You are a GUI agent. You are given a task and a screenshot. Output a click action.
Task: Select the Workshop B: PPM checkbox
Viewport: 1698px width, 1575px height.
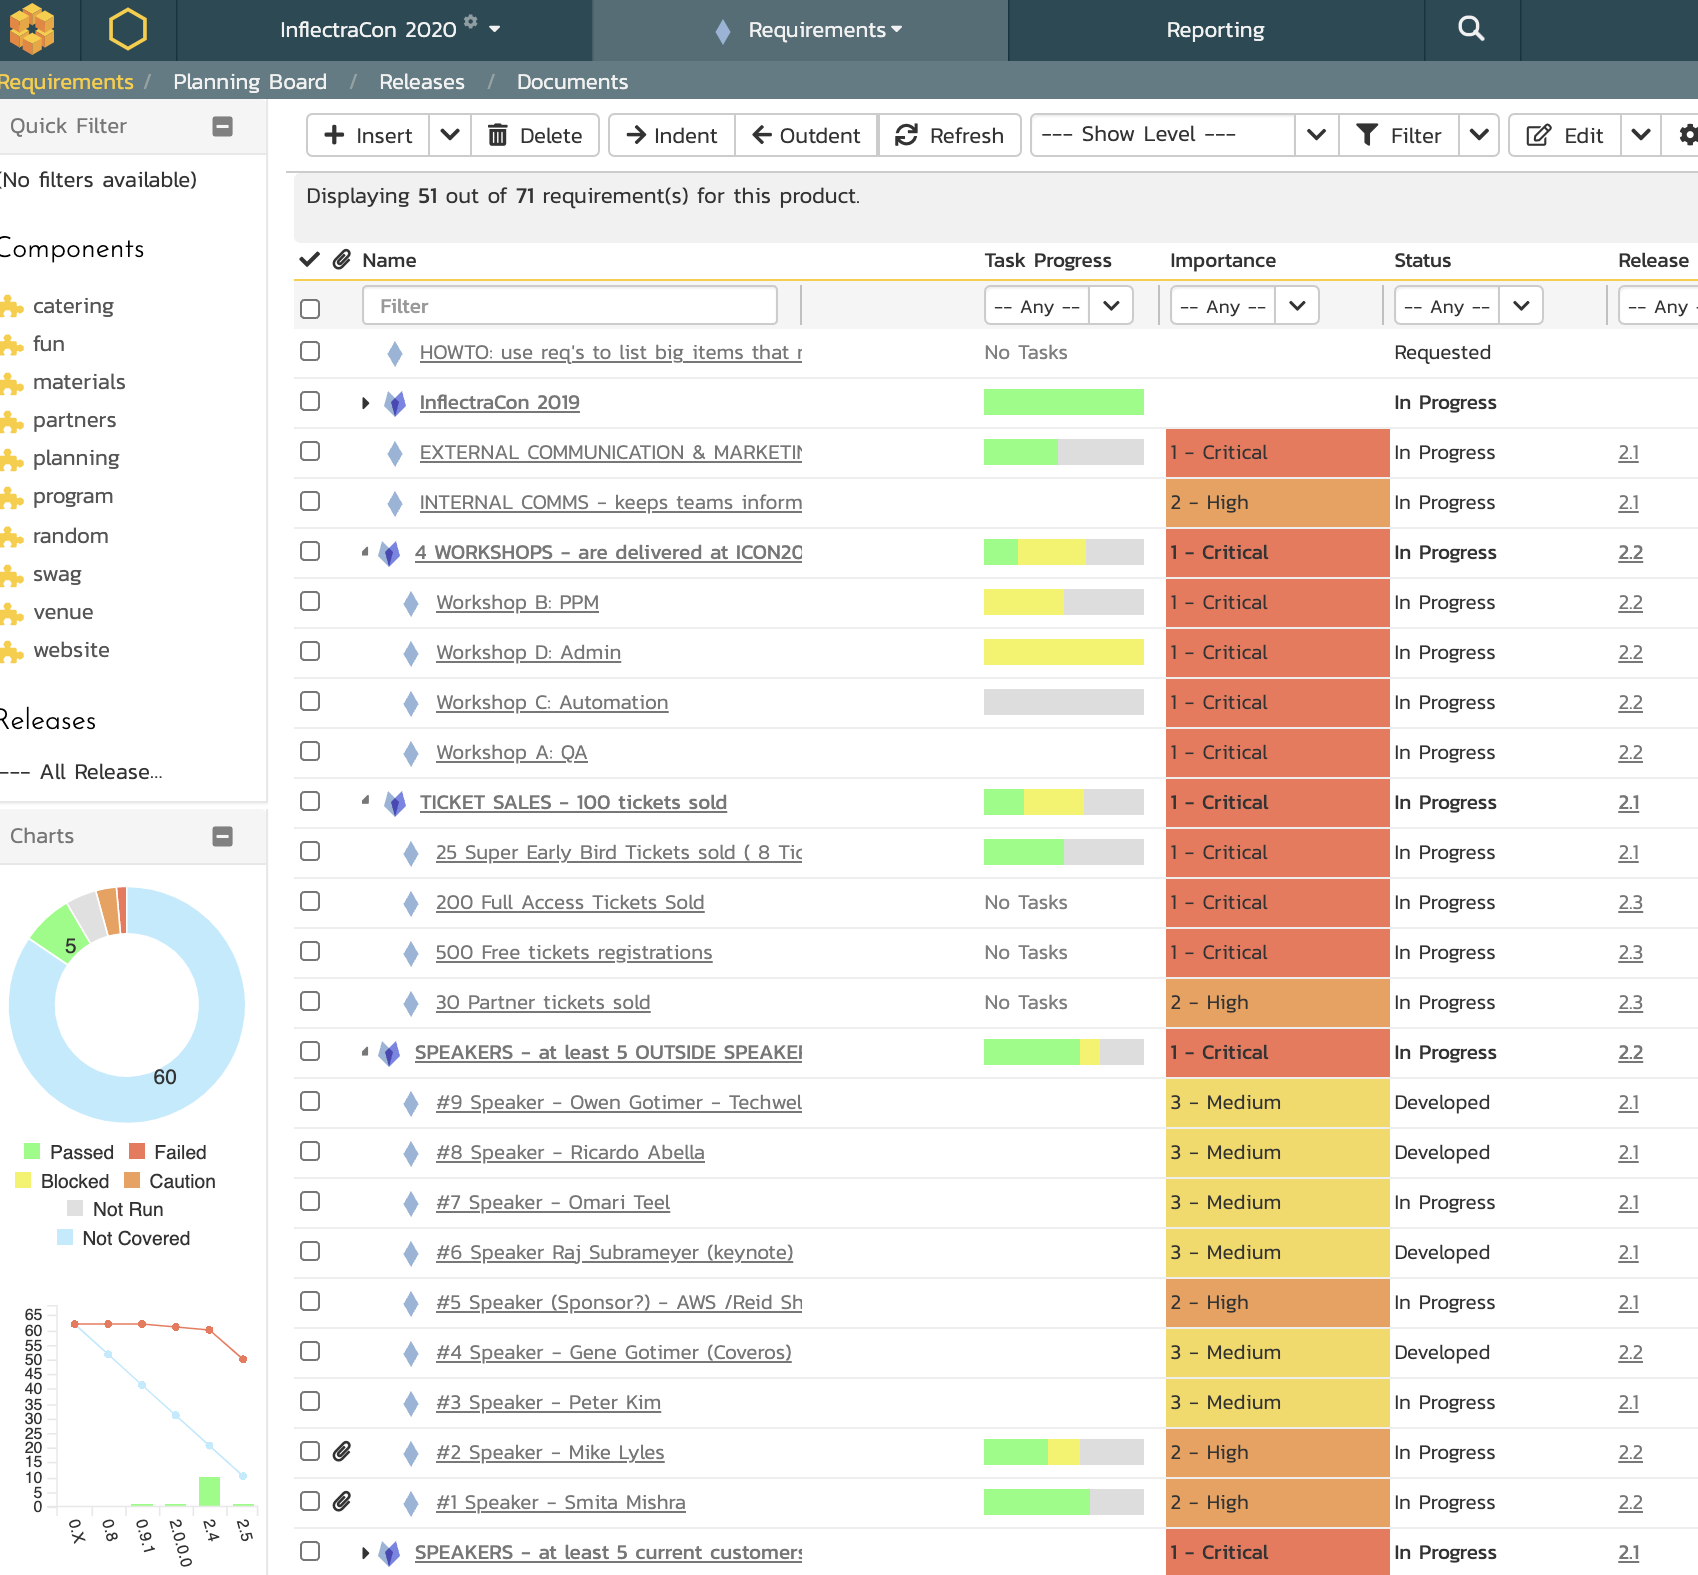[310, 601]
